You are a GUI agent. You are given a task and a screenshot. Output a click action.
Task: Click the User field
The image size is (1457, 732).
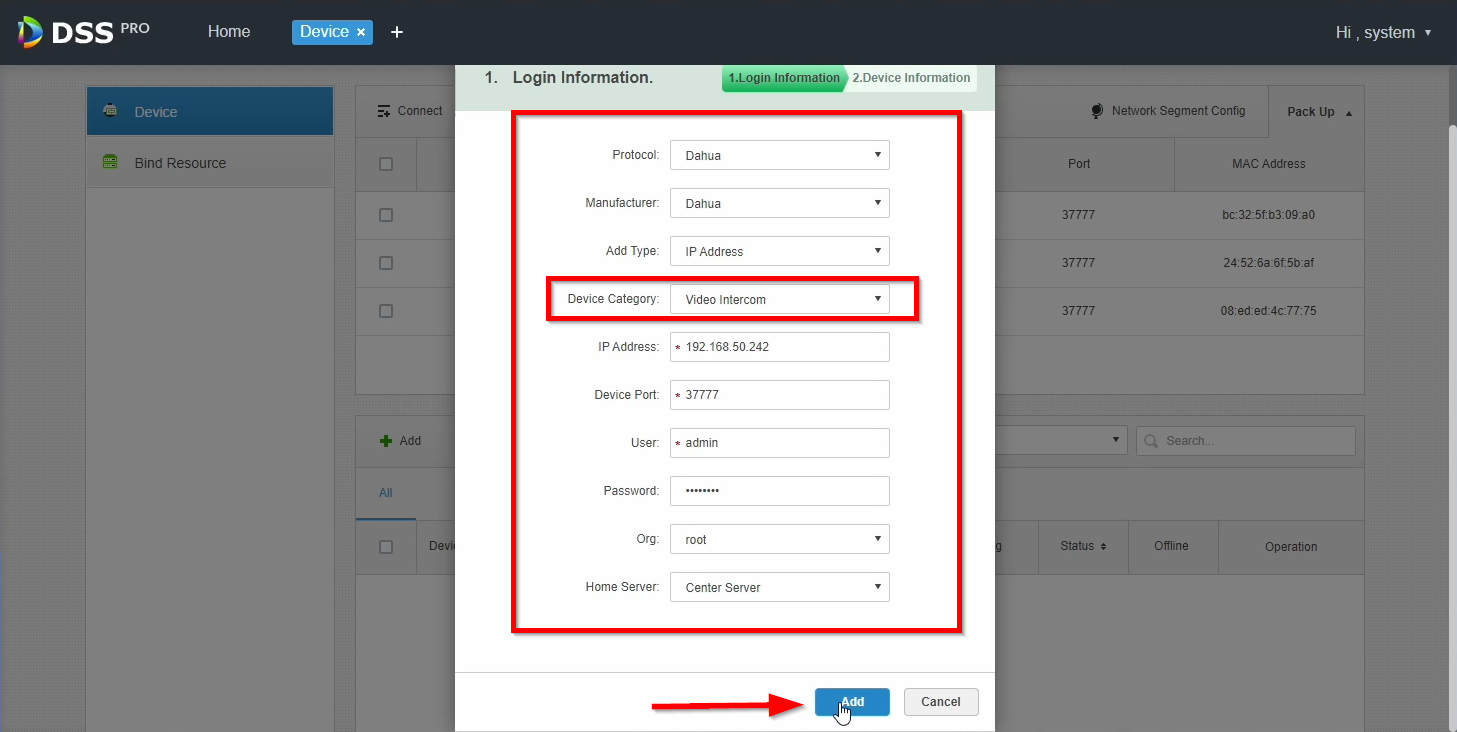coord(780,443)
